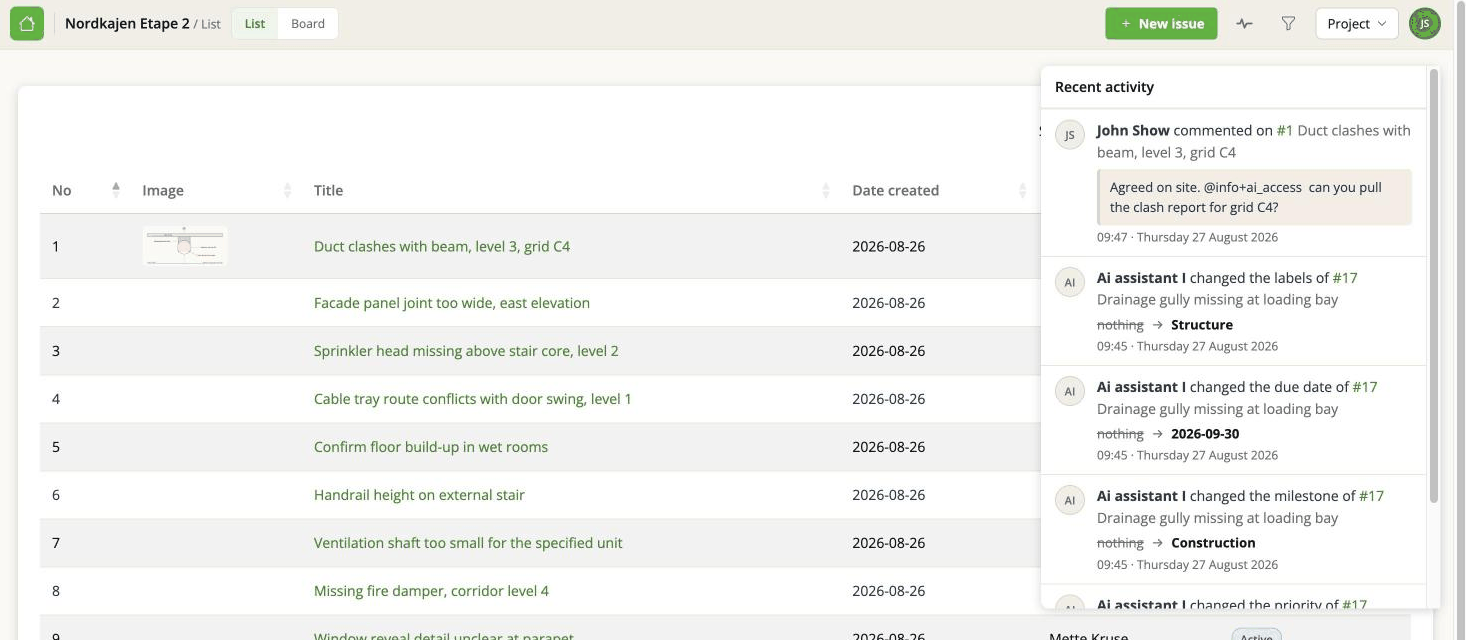Click John Show's JS avatar in activity

coord(1070,135)
